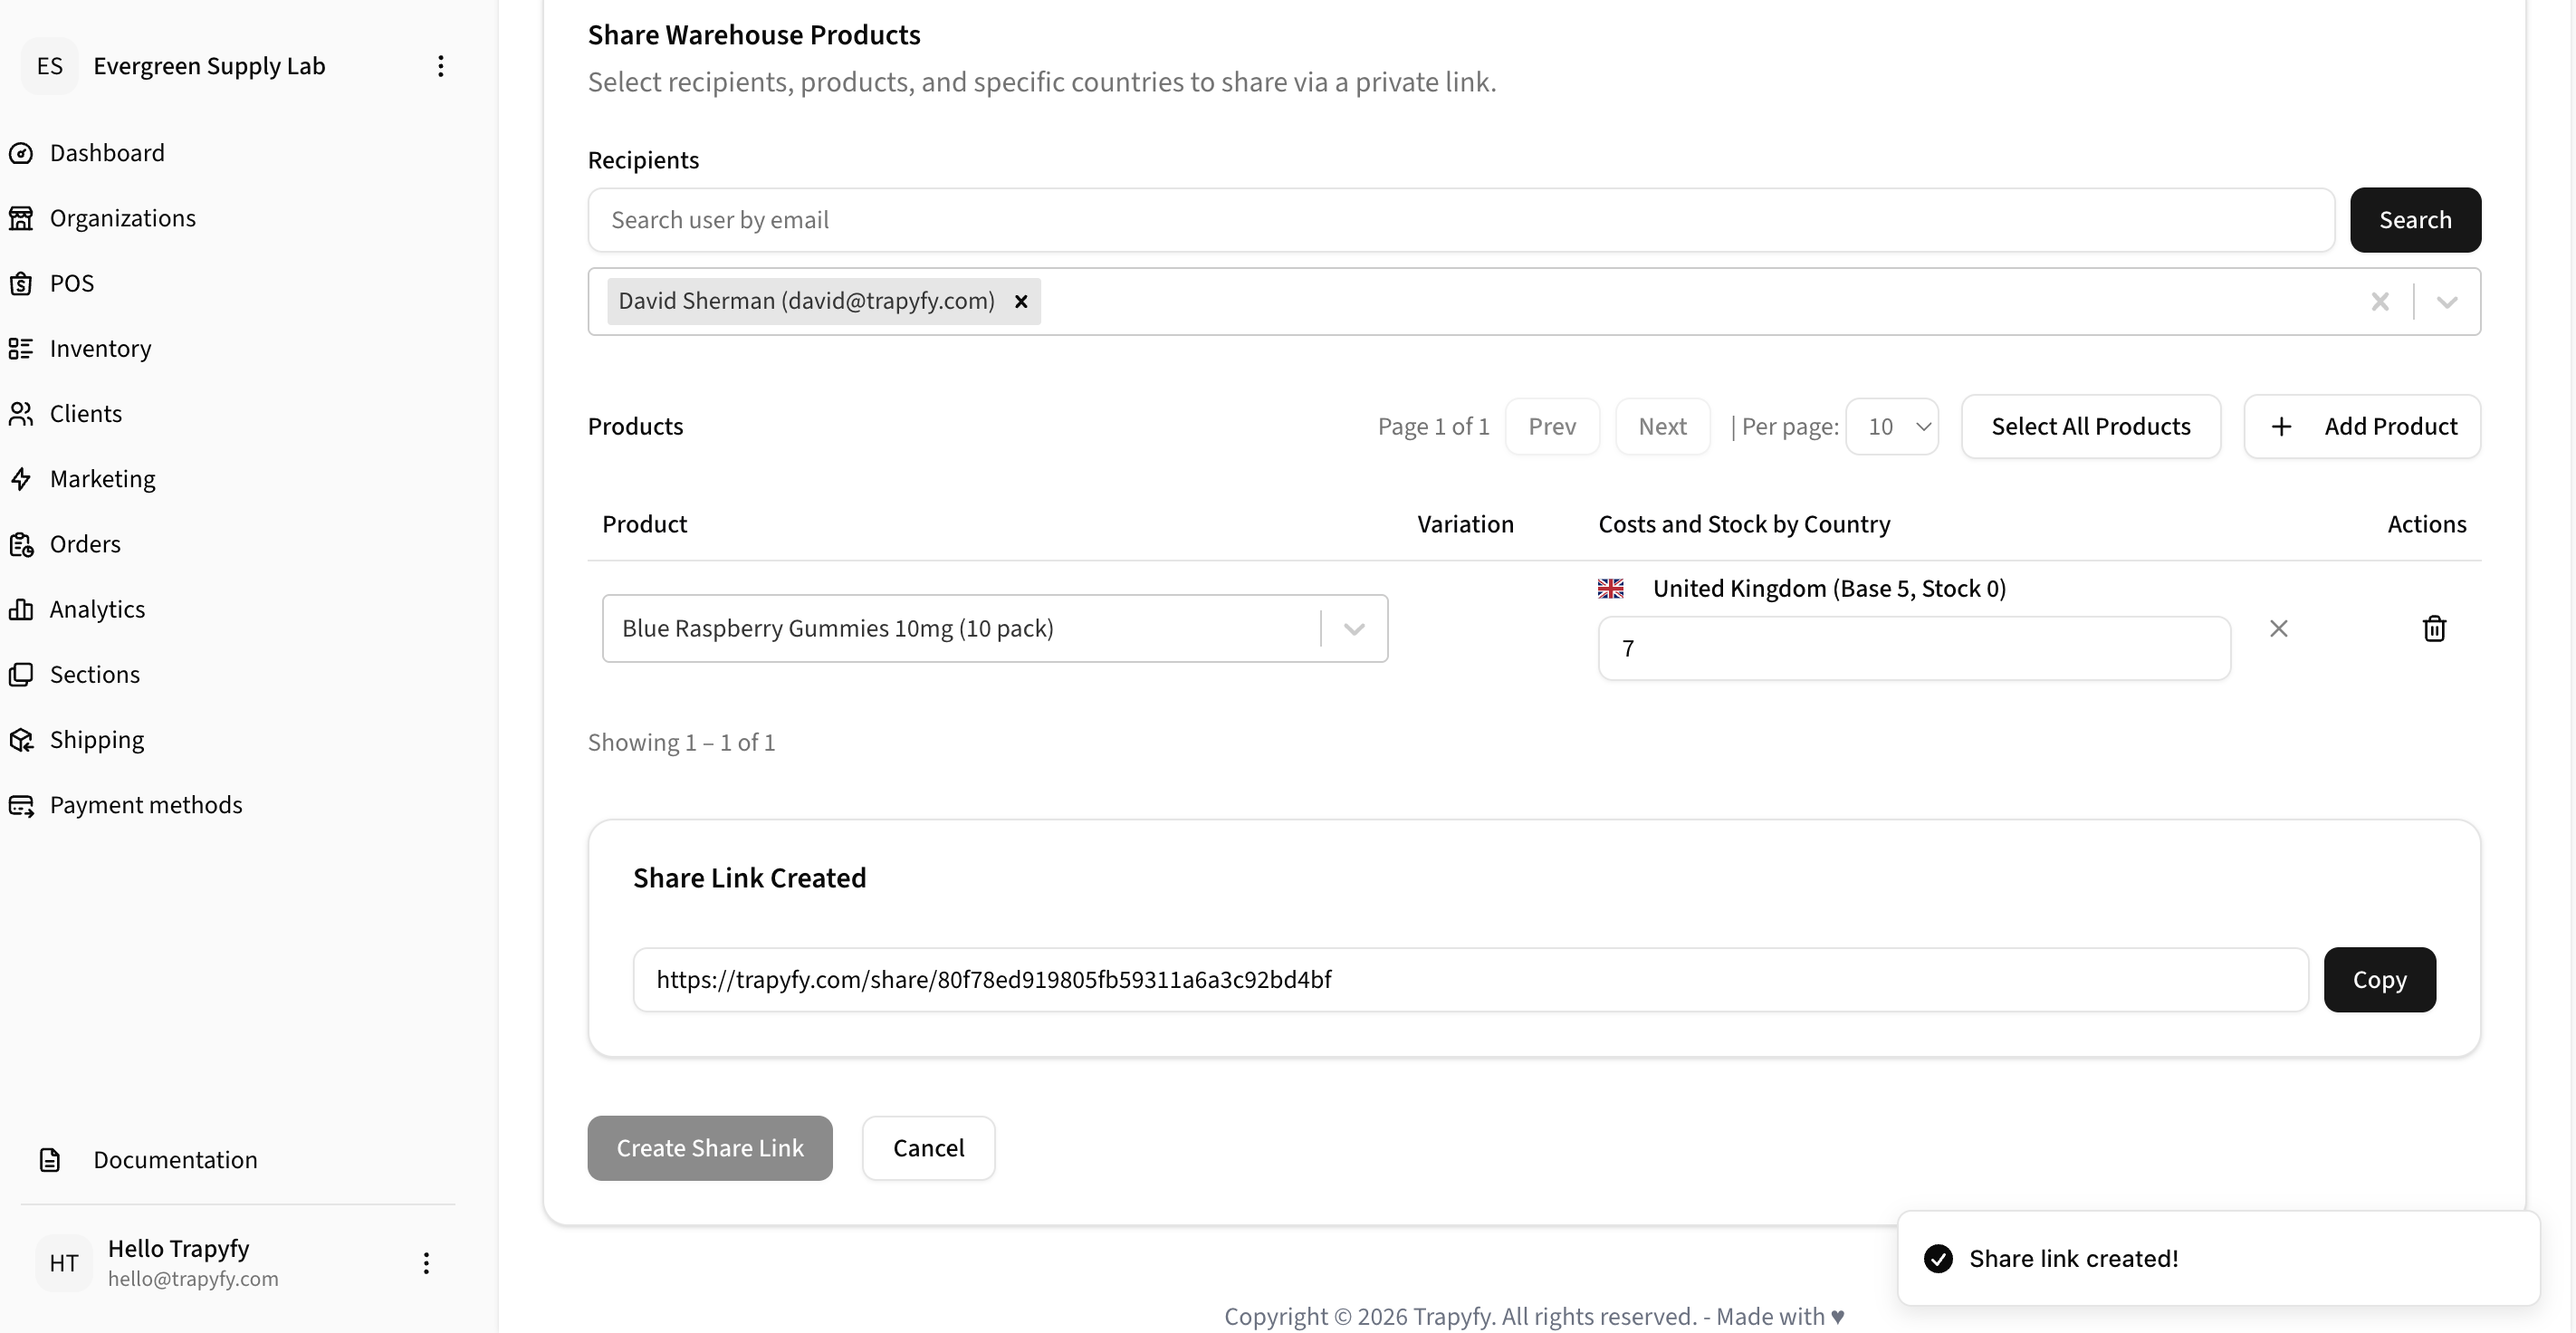2576x1333 pixels.
Task: Click the Search button
Action: 2415,220
